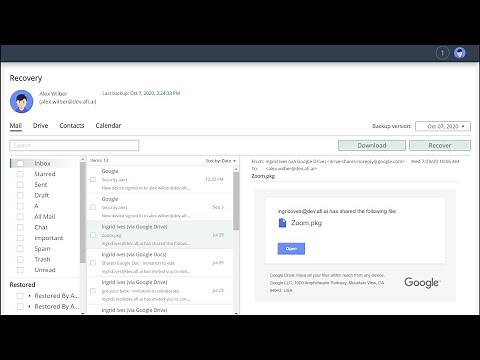
Task: Open the Contacts tab
Action: 72,126
